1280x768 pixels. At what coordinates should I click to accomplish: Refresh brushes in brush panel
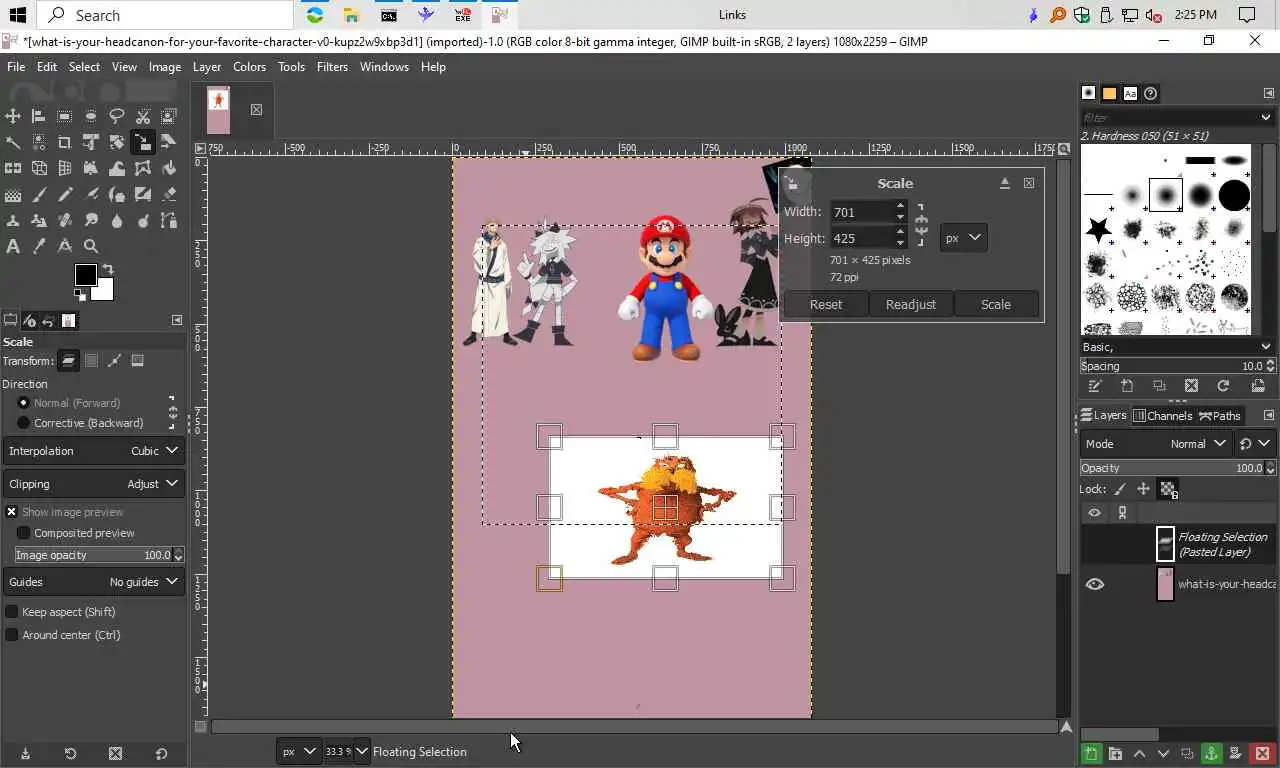(1223, 386)
